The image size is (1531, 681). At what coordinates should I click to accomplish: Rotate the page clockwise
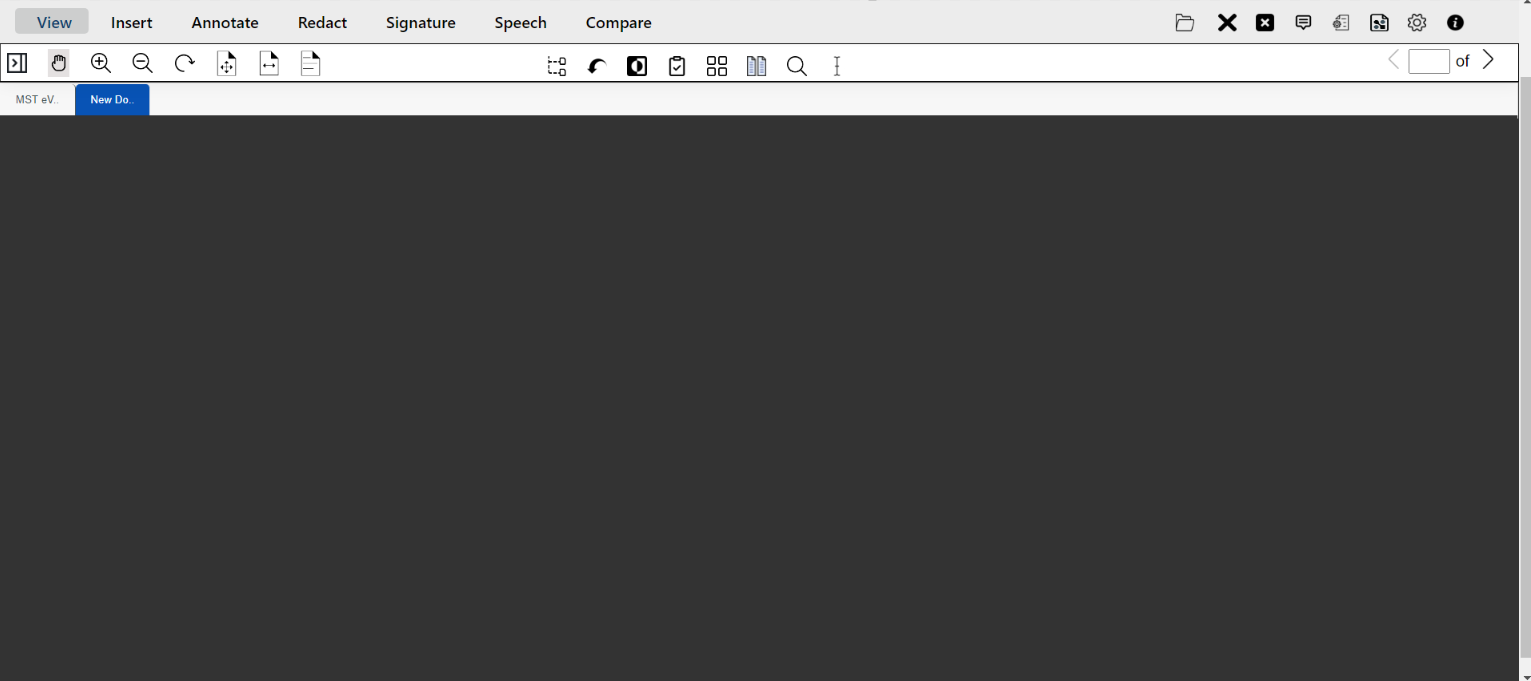(185, 63)
